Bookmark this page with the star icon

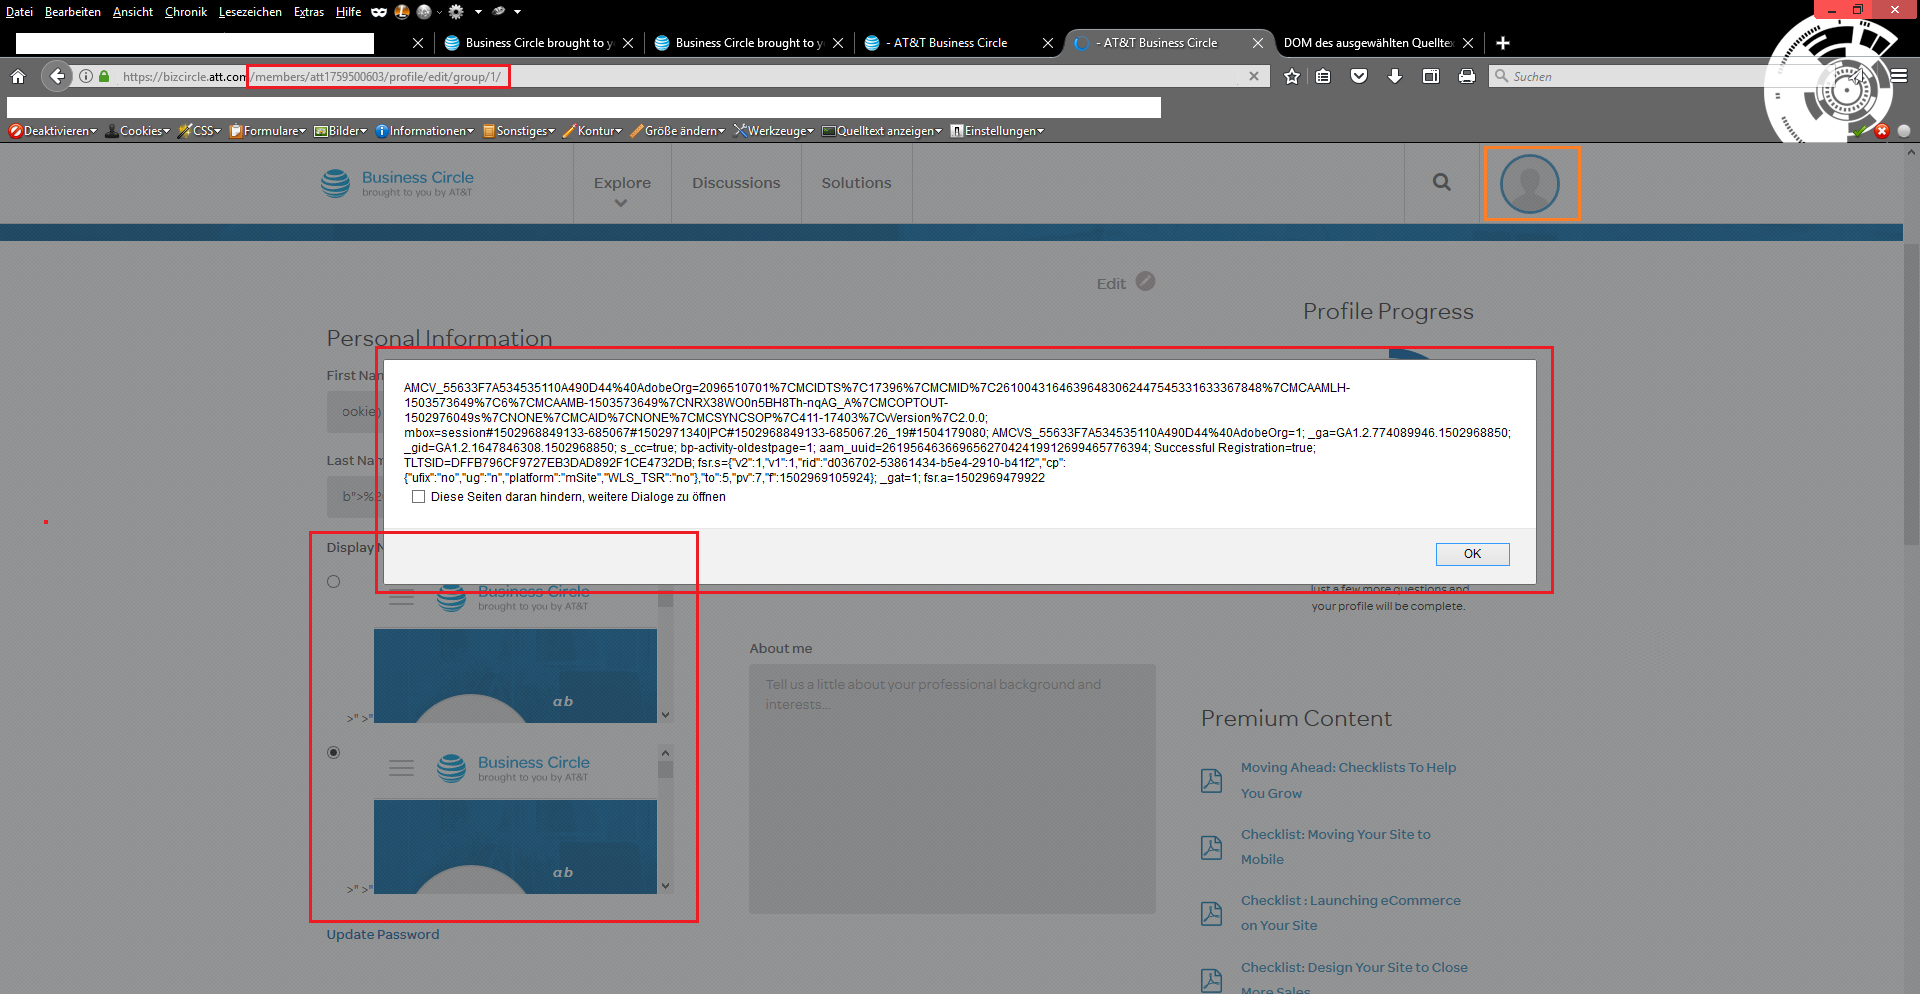[x=1292, y=76]
